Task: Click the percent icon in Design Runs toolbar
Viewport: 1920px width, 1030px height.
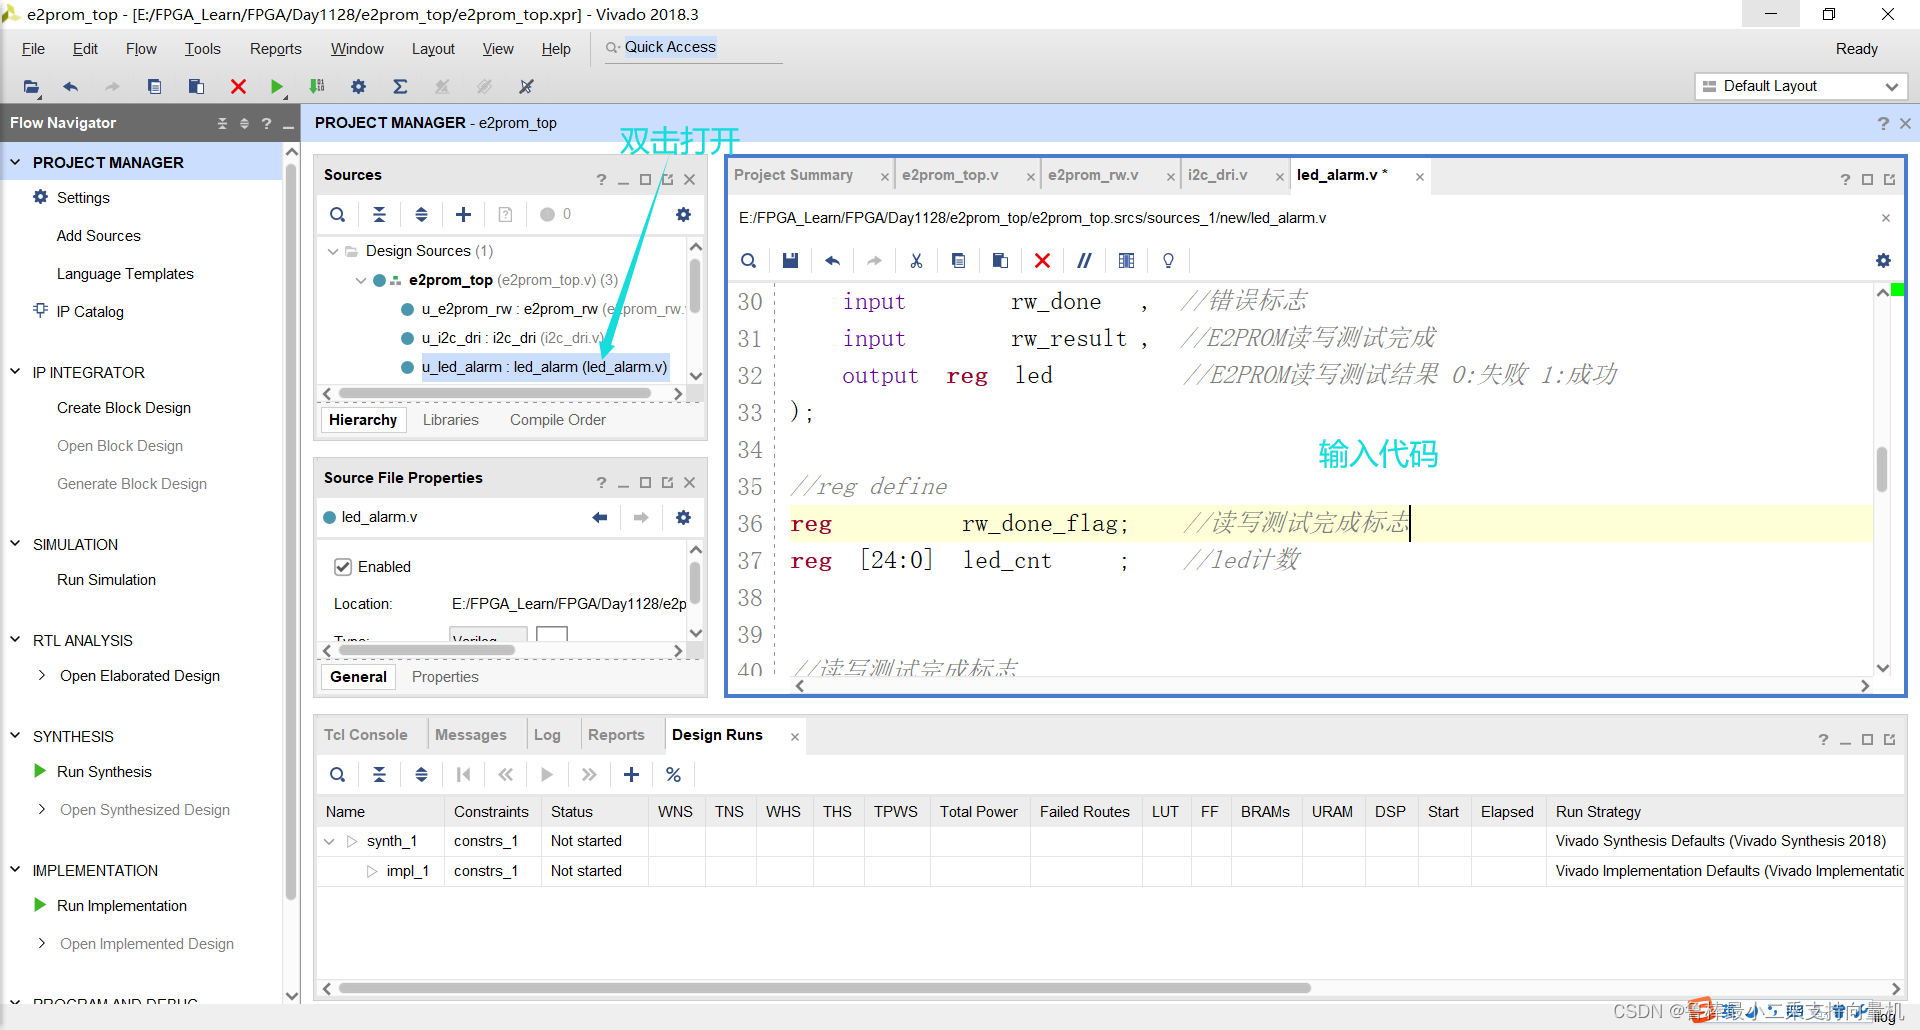Action: click(673, 774)
